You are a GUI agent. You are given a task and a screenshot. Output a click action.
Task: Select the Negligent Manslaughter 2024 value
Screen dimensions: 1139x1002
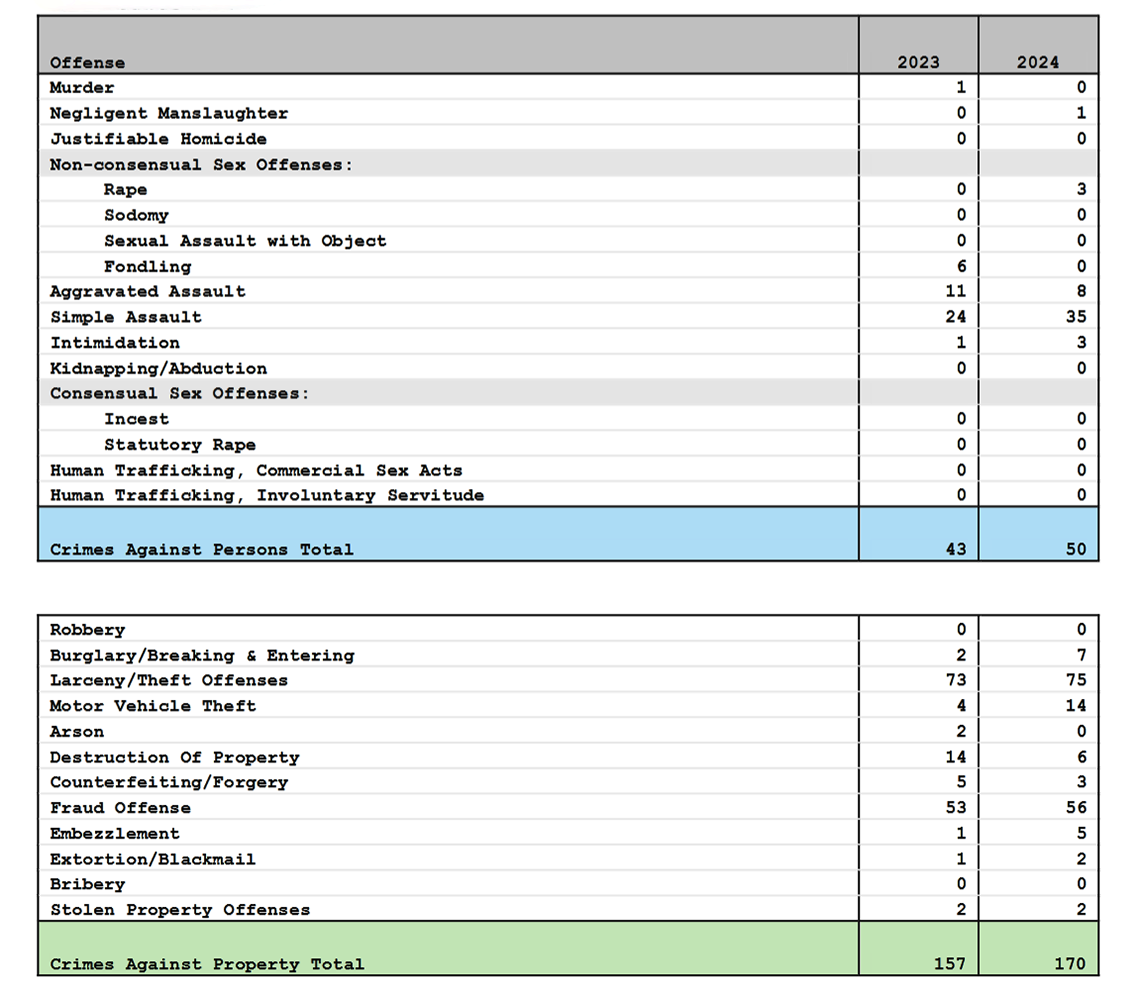pos(1080,114)
